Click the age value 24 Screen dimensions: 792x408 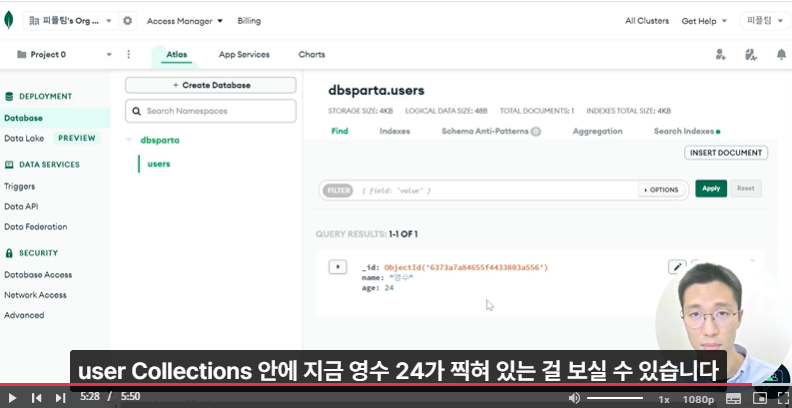click(x=389, y=288)
